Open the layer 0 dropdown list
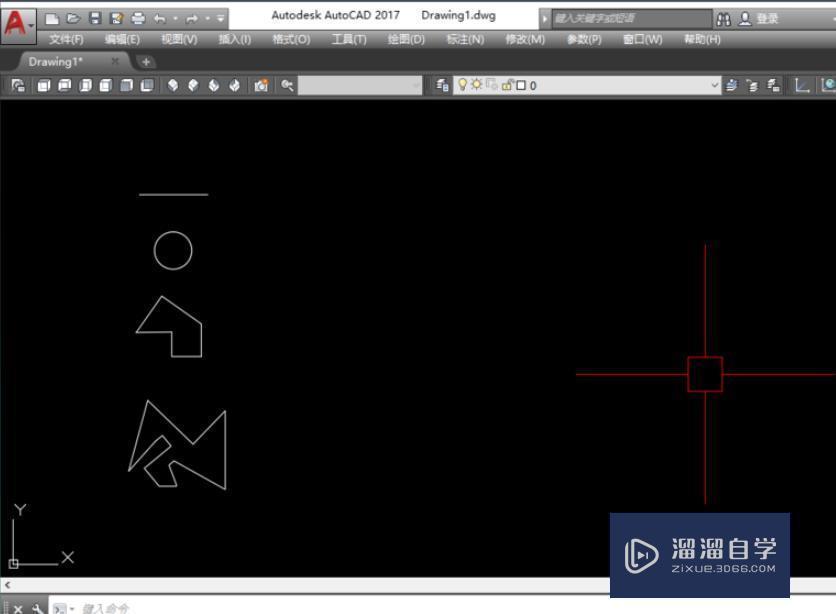Image resolution: width=836 pixels, height=614 pixels. (x=714, y=84)
